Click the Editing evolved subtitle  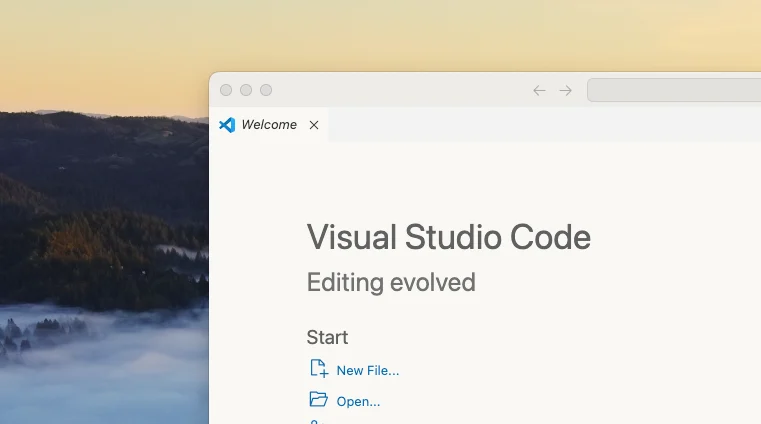391,282
